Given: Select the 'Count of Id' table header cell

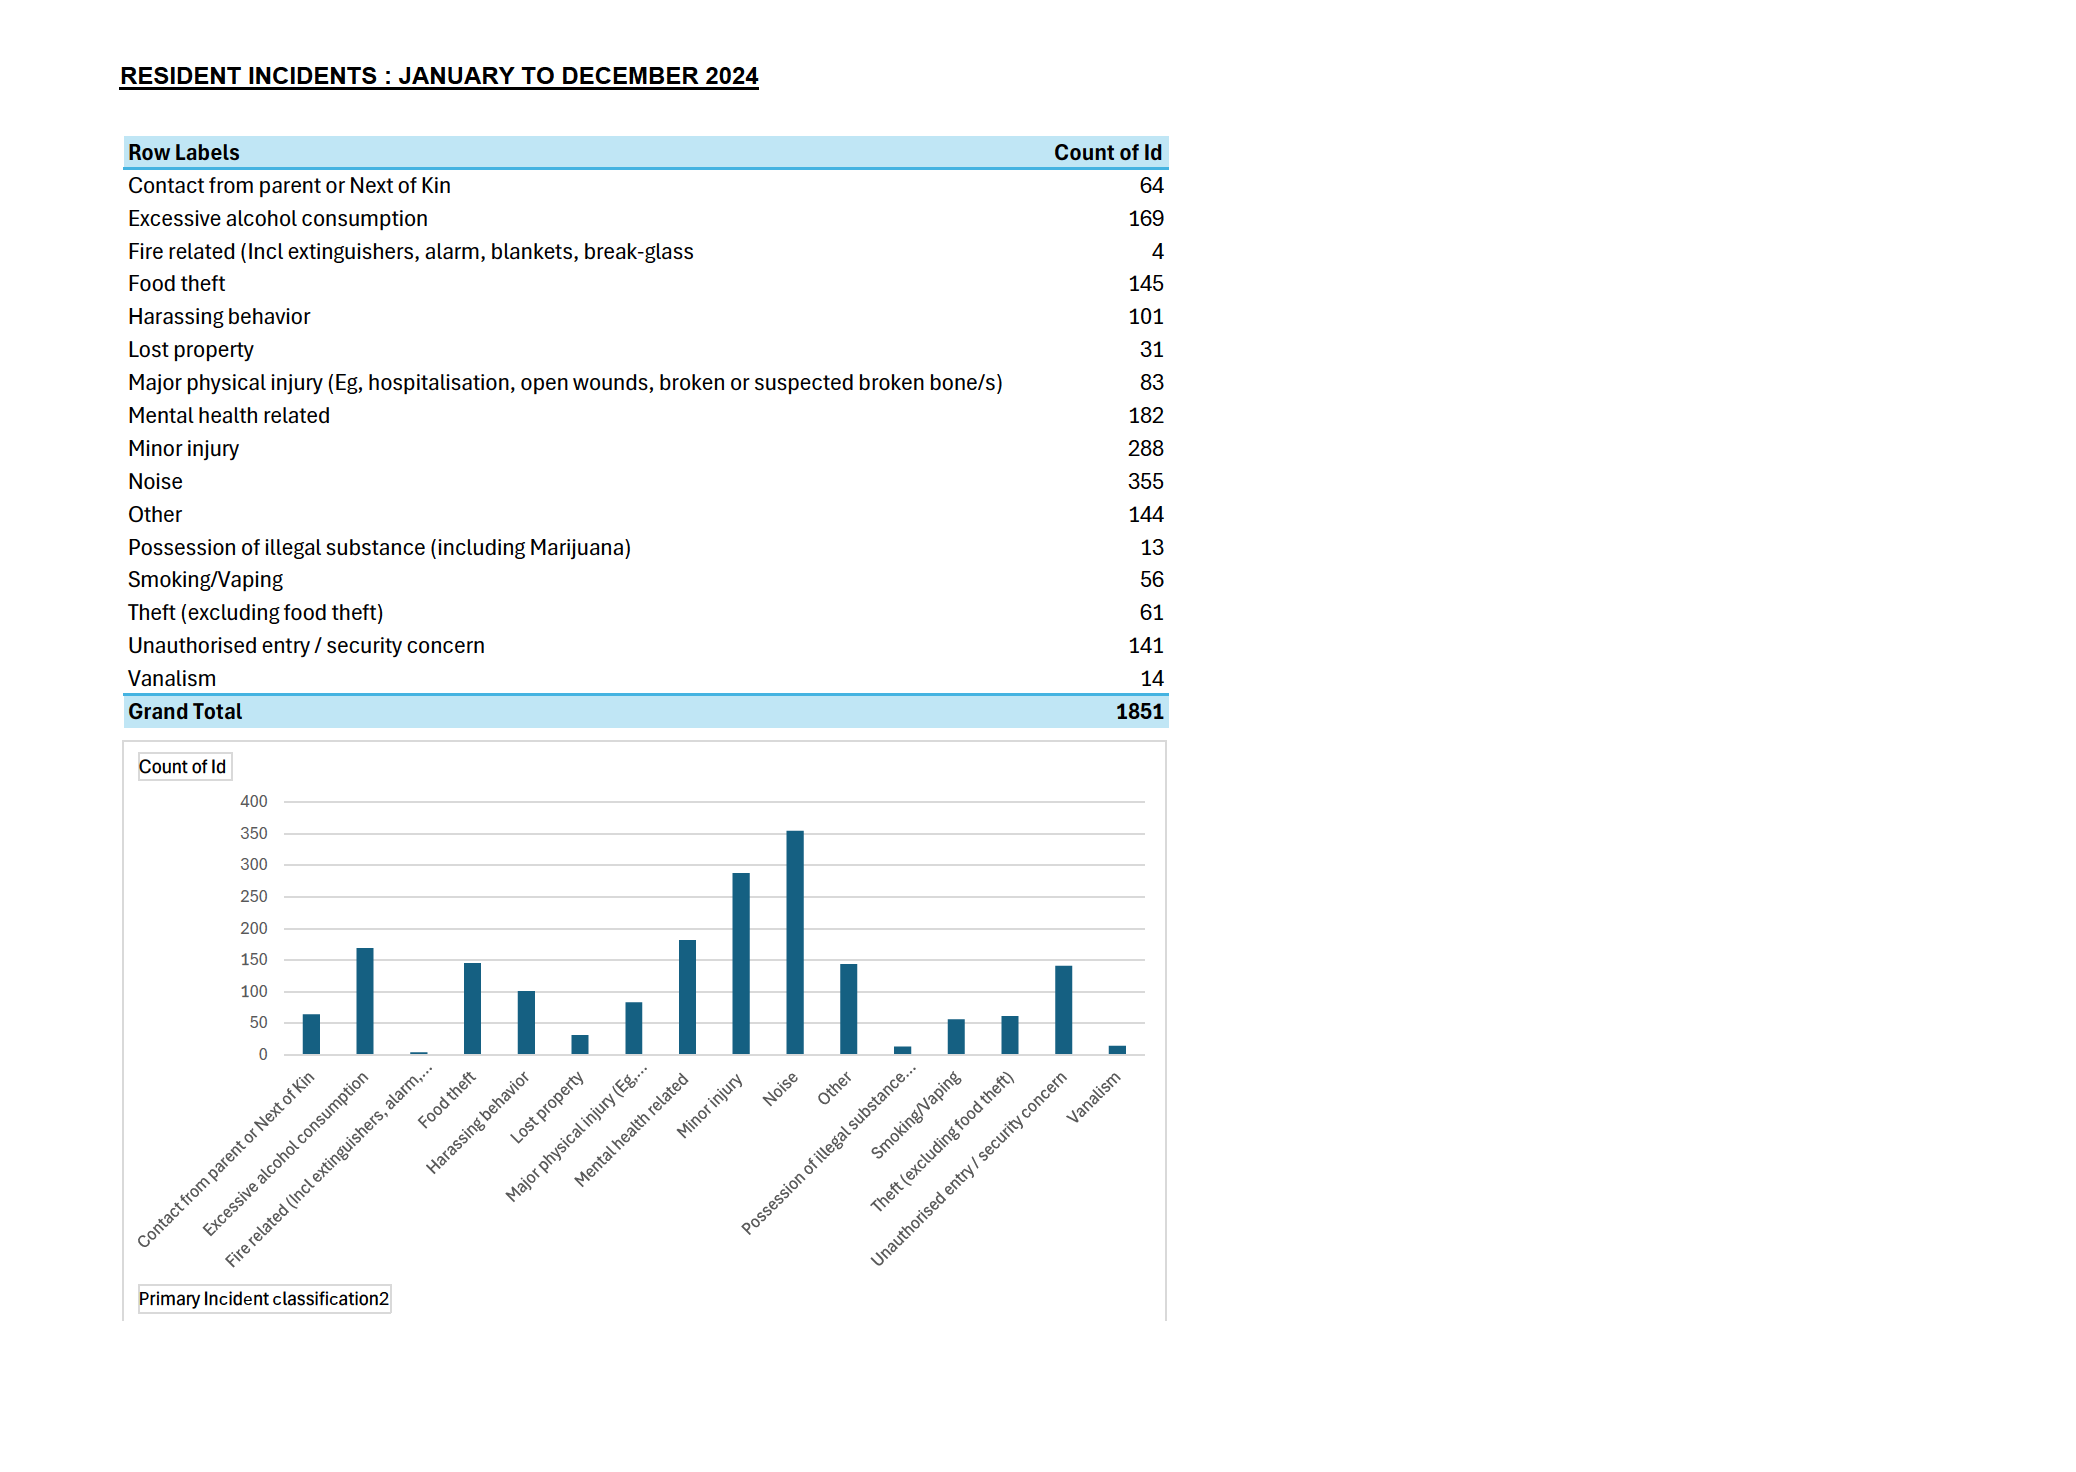Looking at the screenshot, I should 1108,153.
